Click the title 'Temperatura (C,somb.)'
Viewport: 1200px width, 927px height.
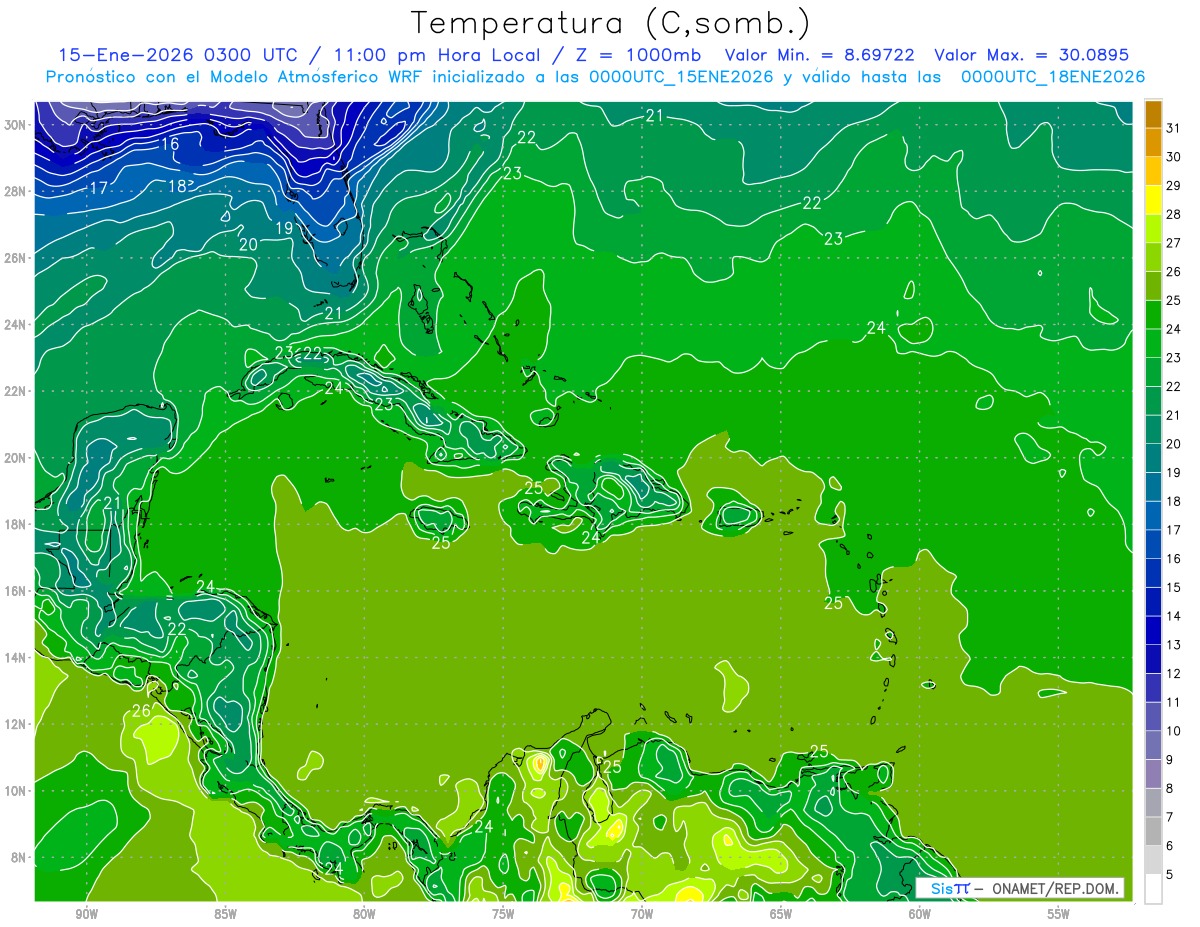click(610, 23)
